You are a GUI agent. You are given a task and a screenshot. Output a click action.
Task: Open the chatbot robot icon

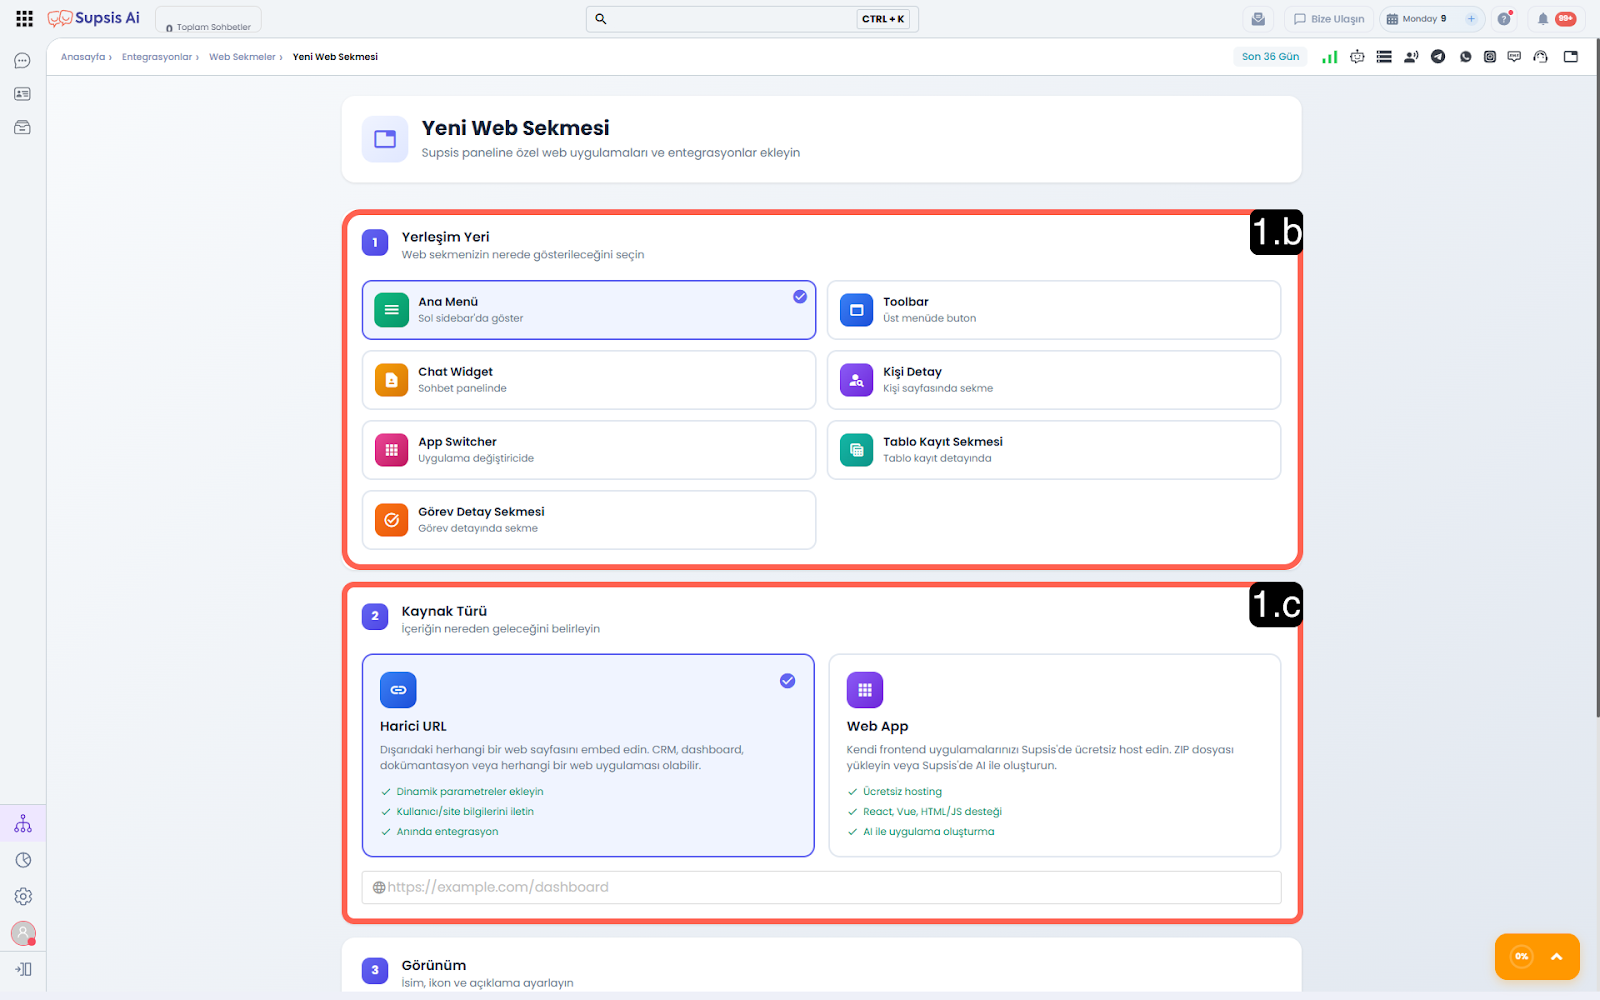tap(1357, 57)
